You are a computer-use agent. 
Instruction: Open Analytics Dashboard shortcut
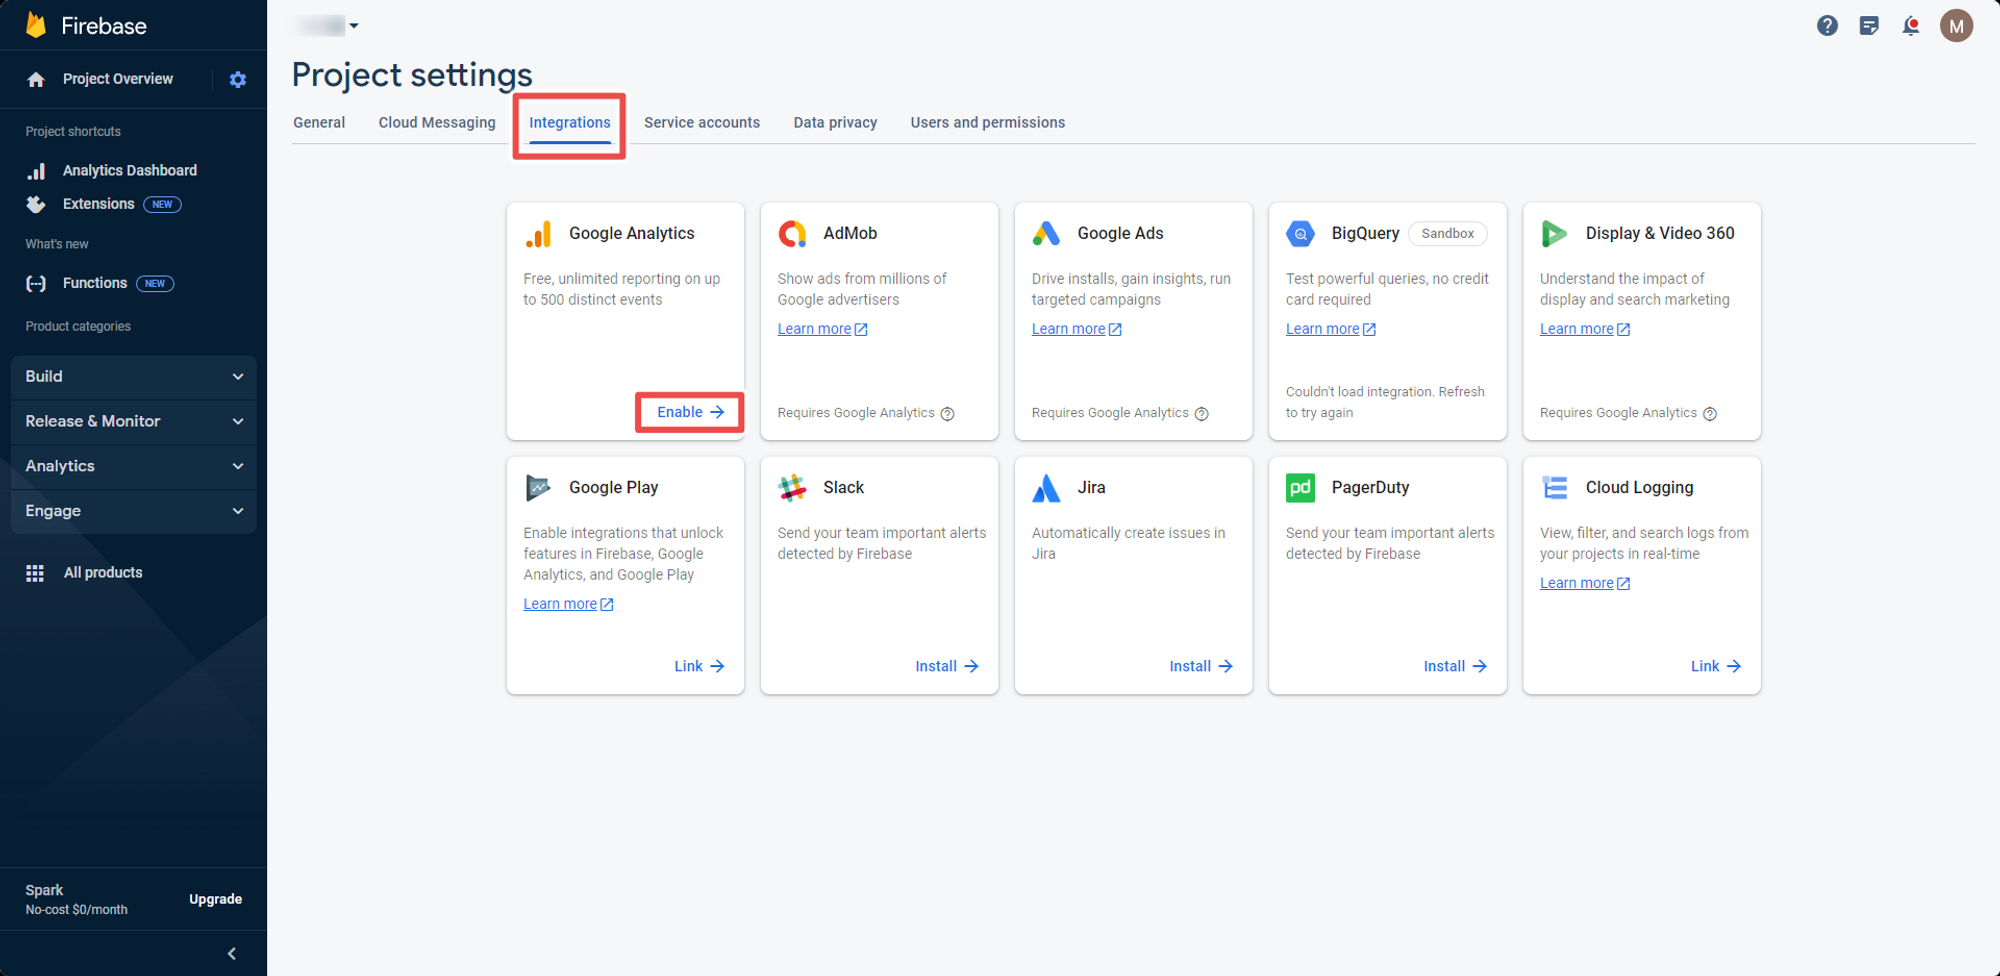130,171
